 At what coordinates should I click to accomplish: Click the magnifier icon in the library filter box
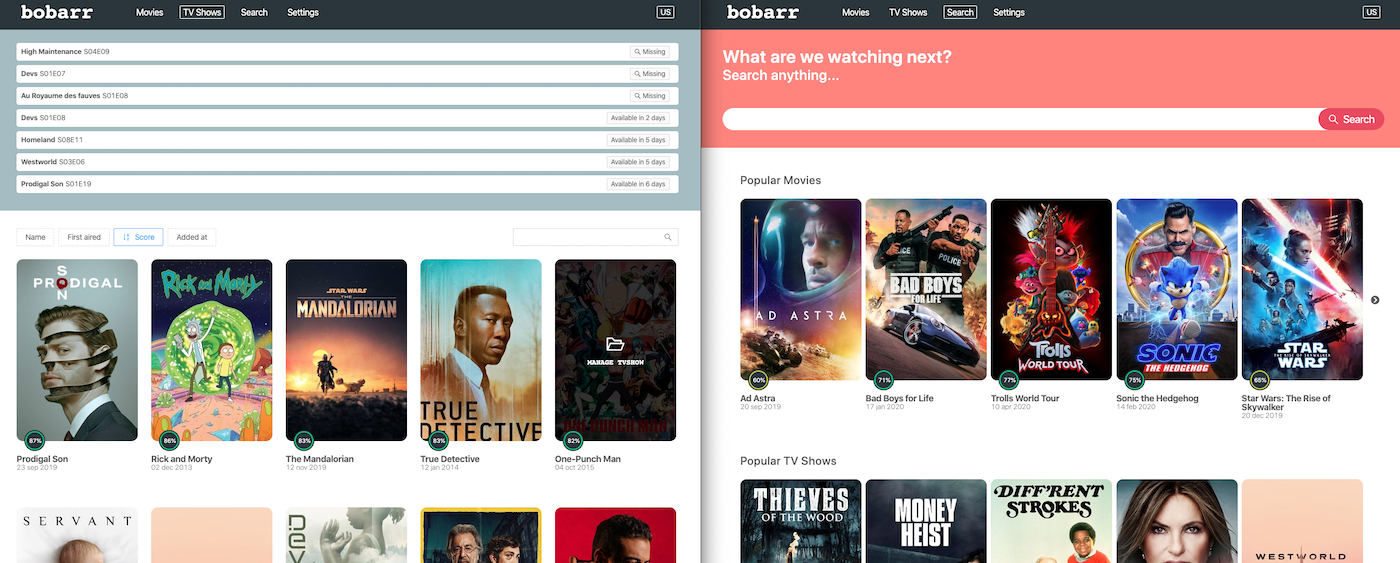(668, 237)
